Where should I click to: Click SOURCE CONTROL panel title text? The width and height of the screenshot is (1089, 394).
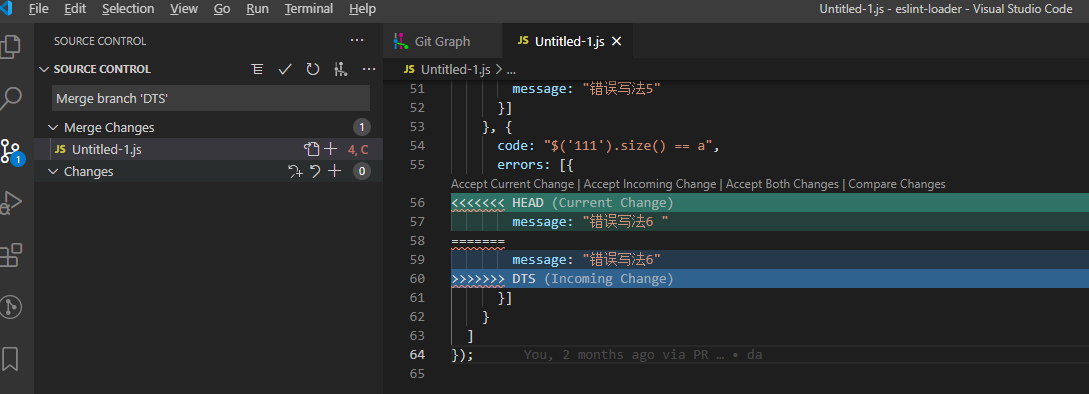pyautogui.click(x=100, y=41)
